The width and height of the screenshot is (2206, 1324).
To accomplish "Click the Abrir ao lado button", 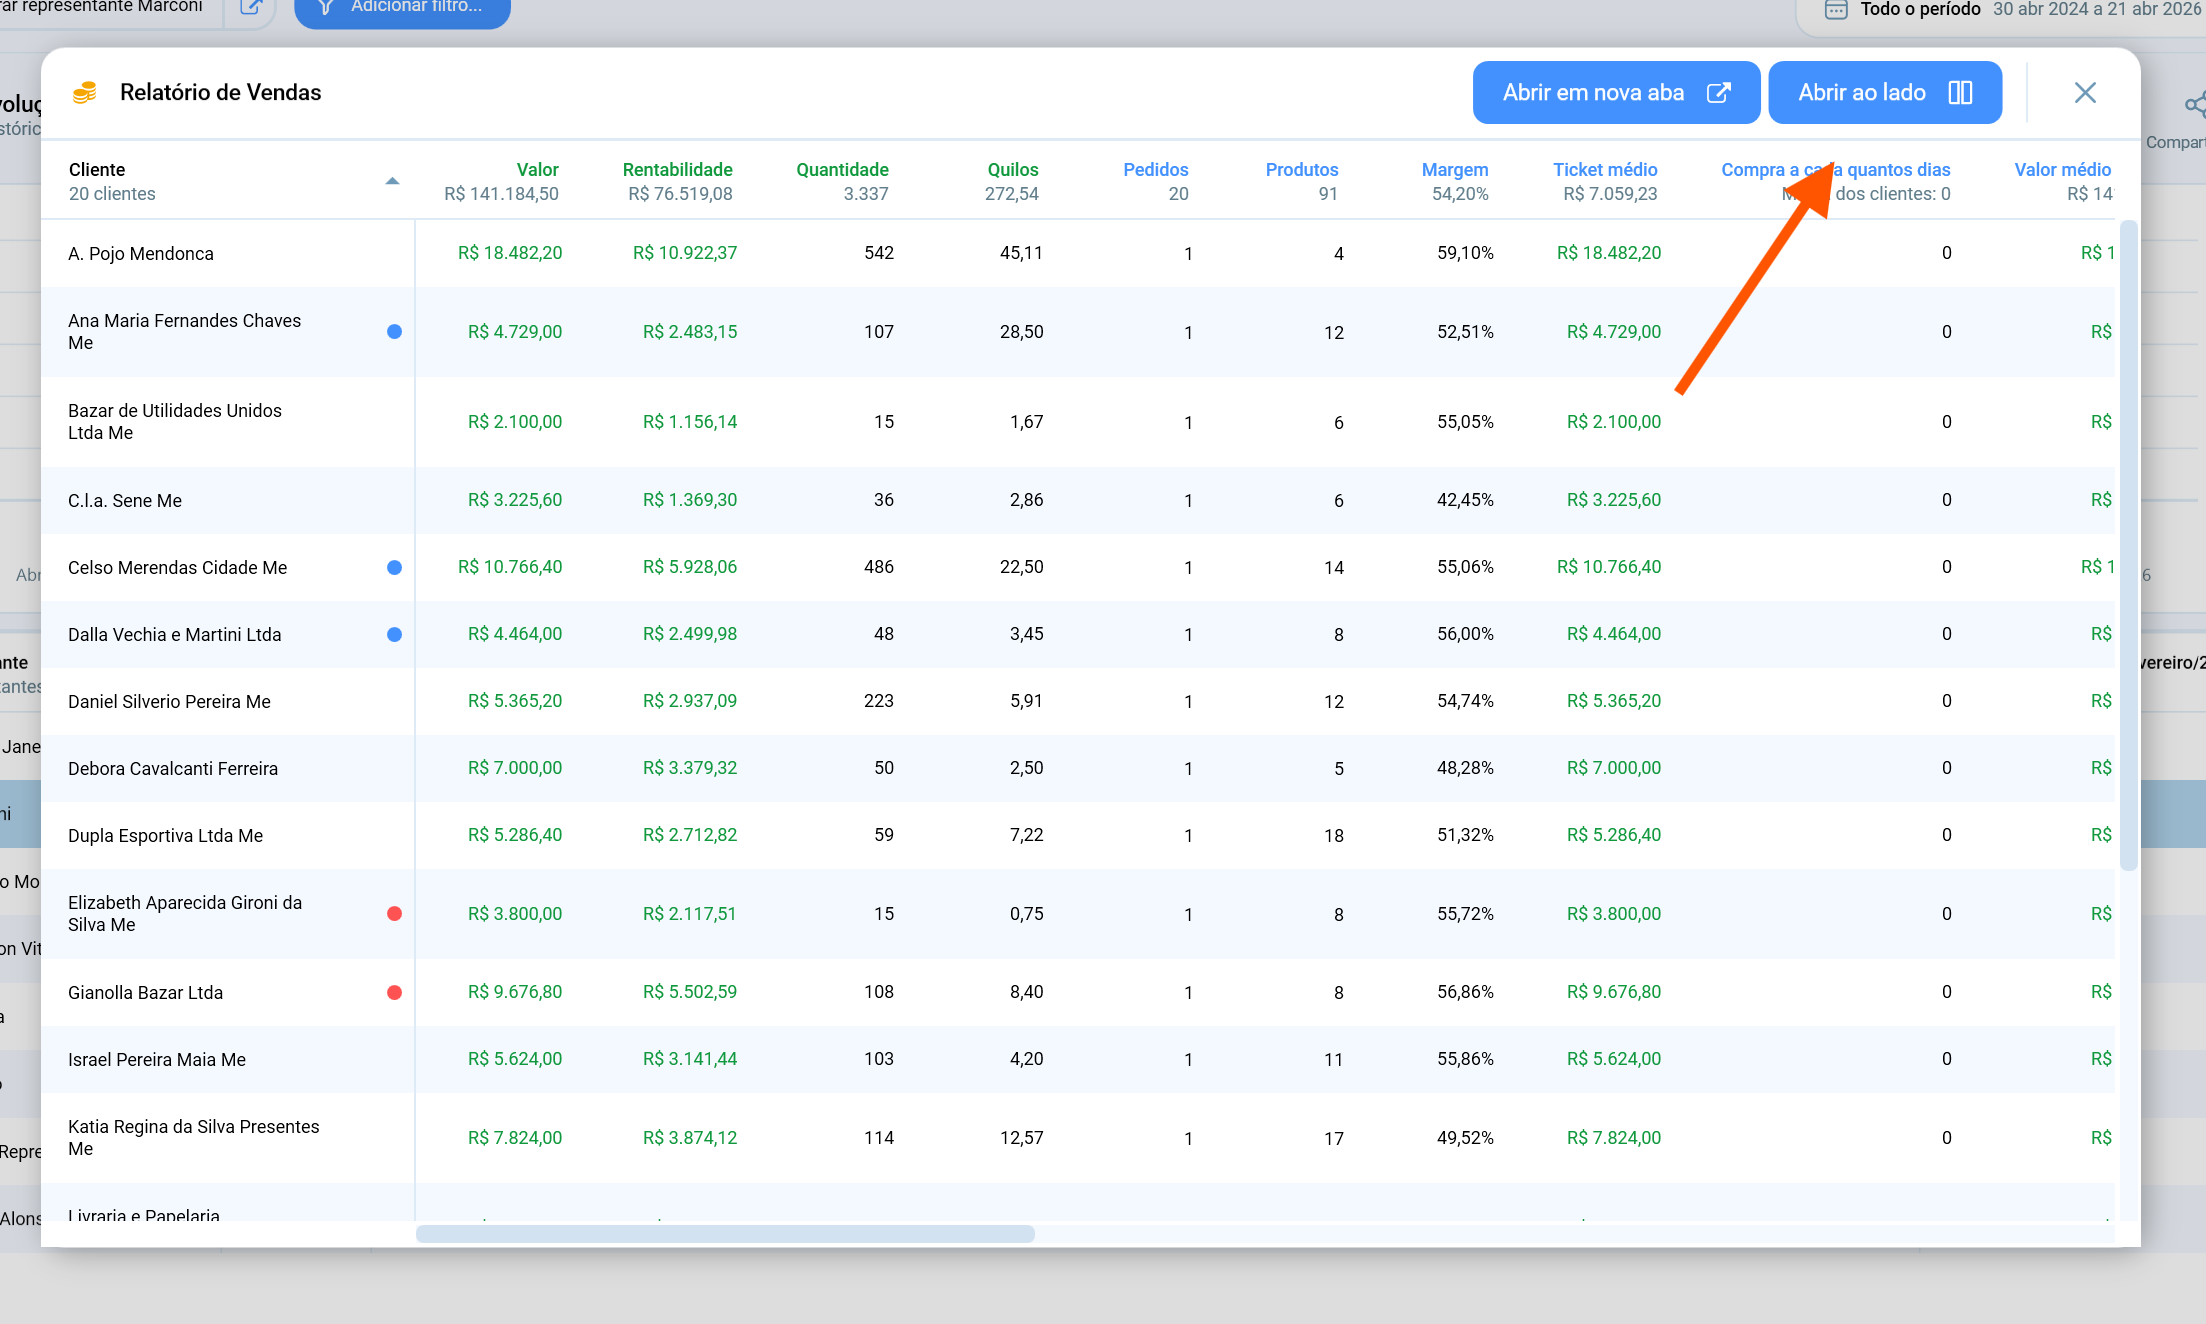I will [1885, 93].
